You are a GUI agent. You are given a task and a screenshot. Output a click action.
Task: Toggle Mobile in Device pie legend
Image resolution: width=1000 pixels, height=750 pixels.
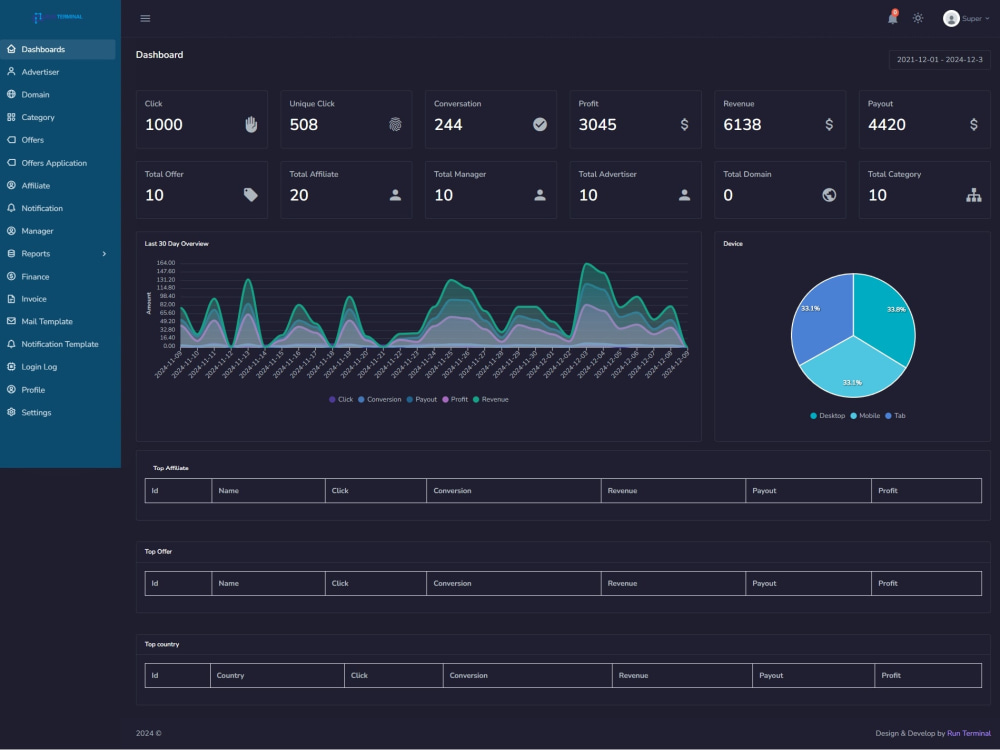tap(865, 416)
